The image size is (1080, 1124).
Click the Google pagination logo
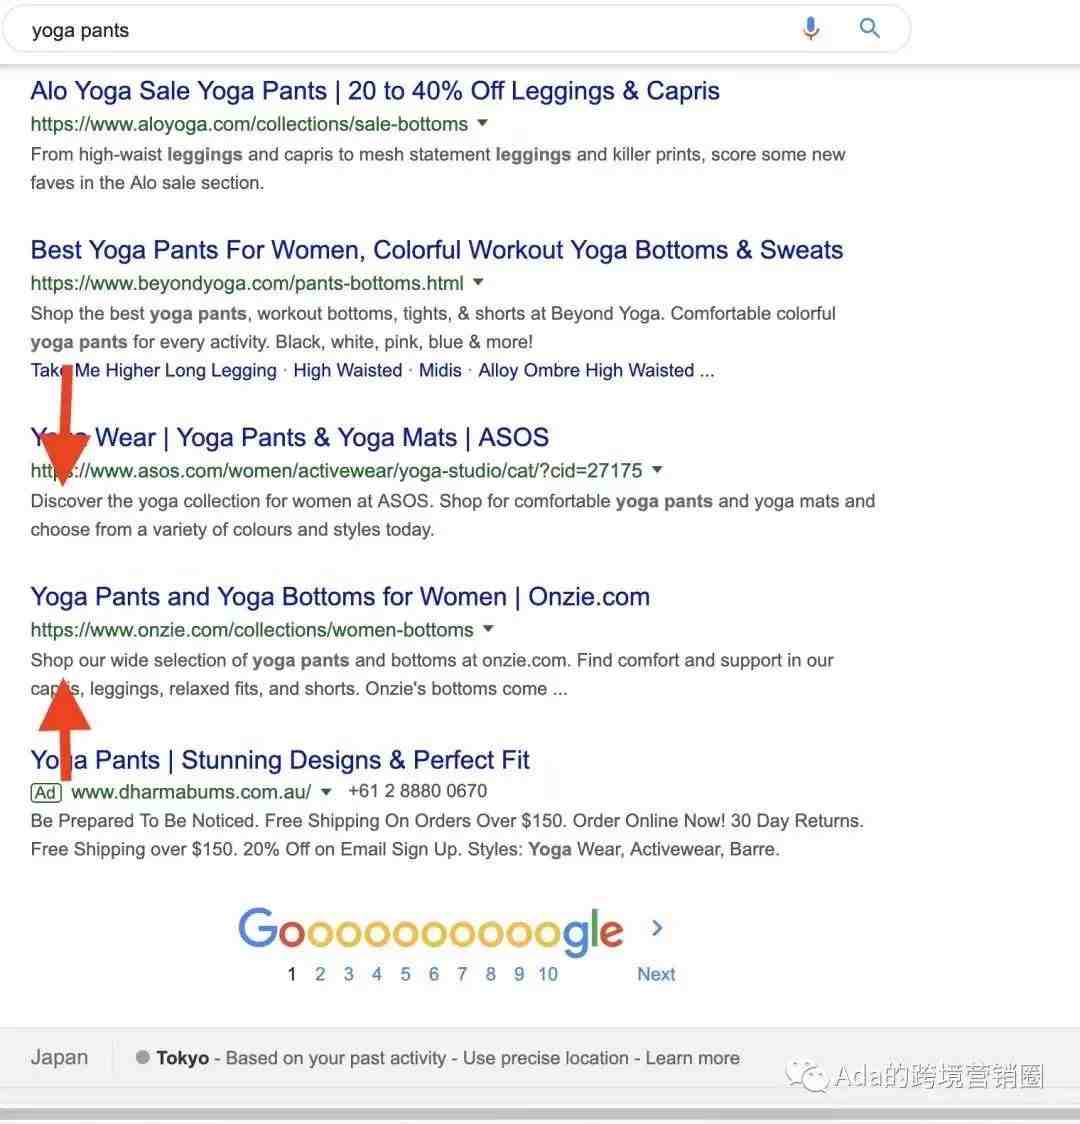click(431, 931)
